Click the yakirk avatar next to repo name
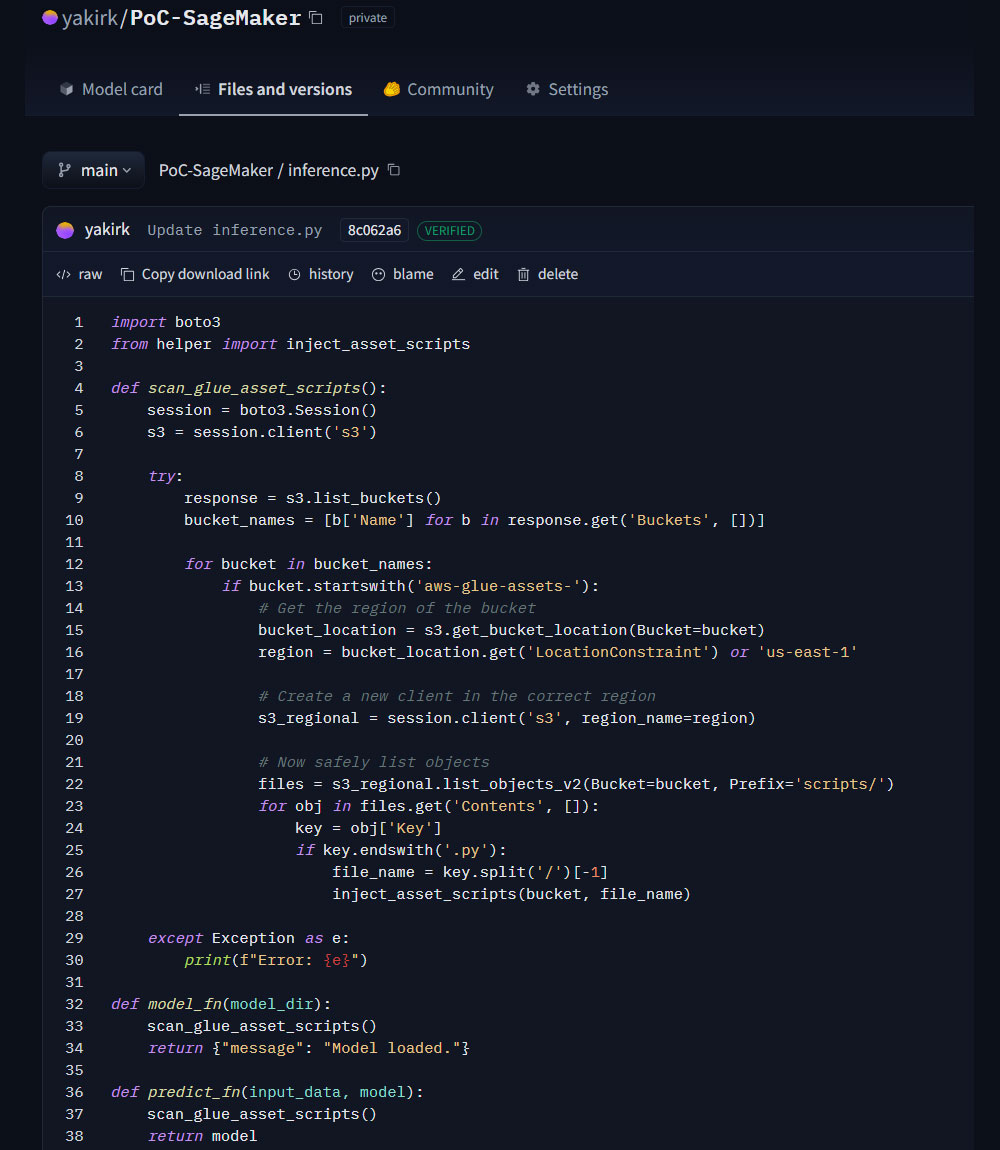 pos(50,18)
